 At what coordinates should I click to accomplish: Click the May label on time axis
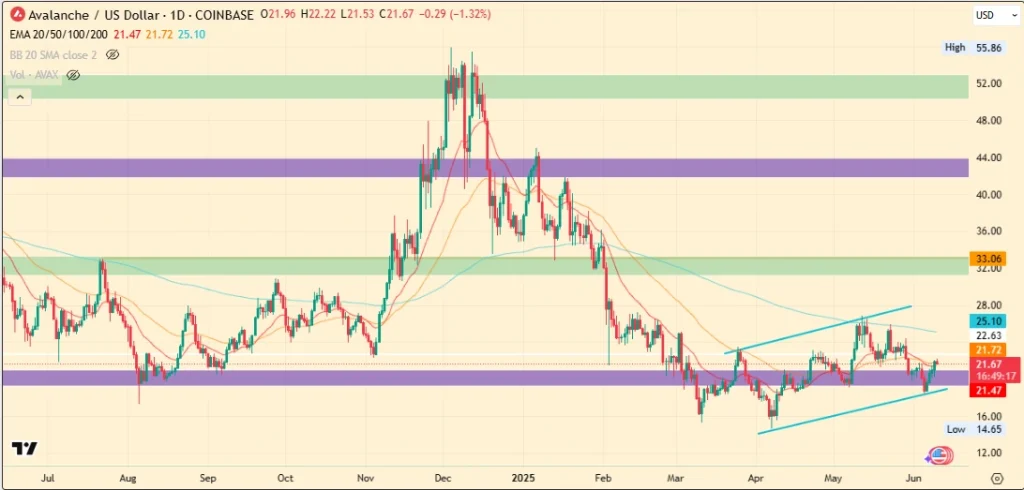(831, 478)
